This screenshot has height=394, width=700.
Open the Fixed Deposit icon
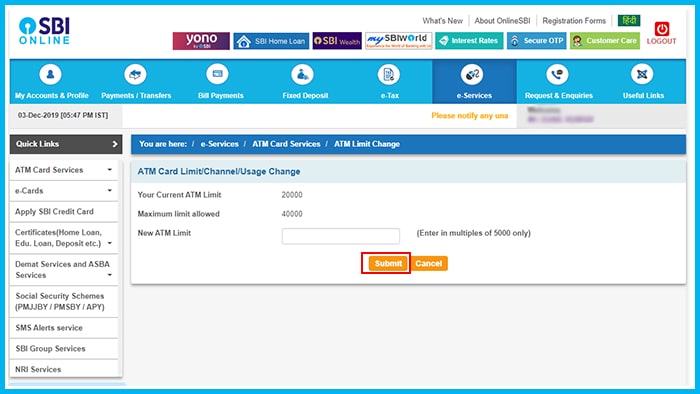302,74
